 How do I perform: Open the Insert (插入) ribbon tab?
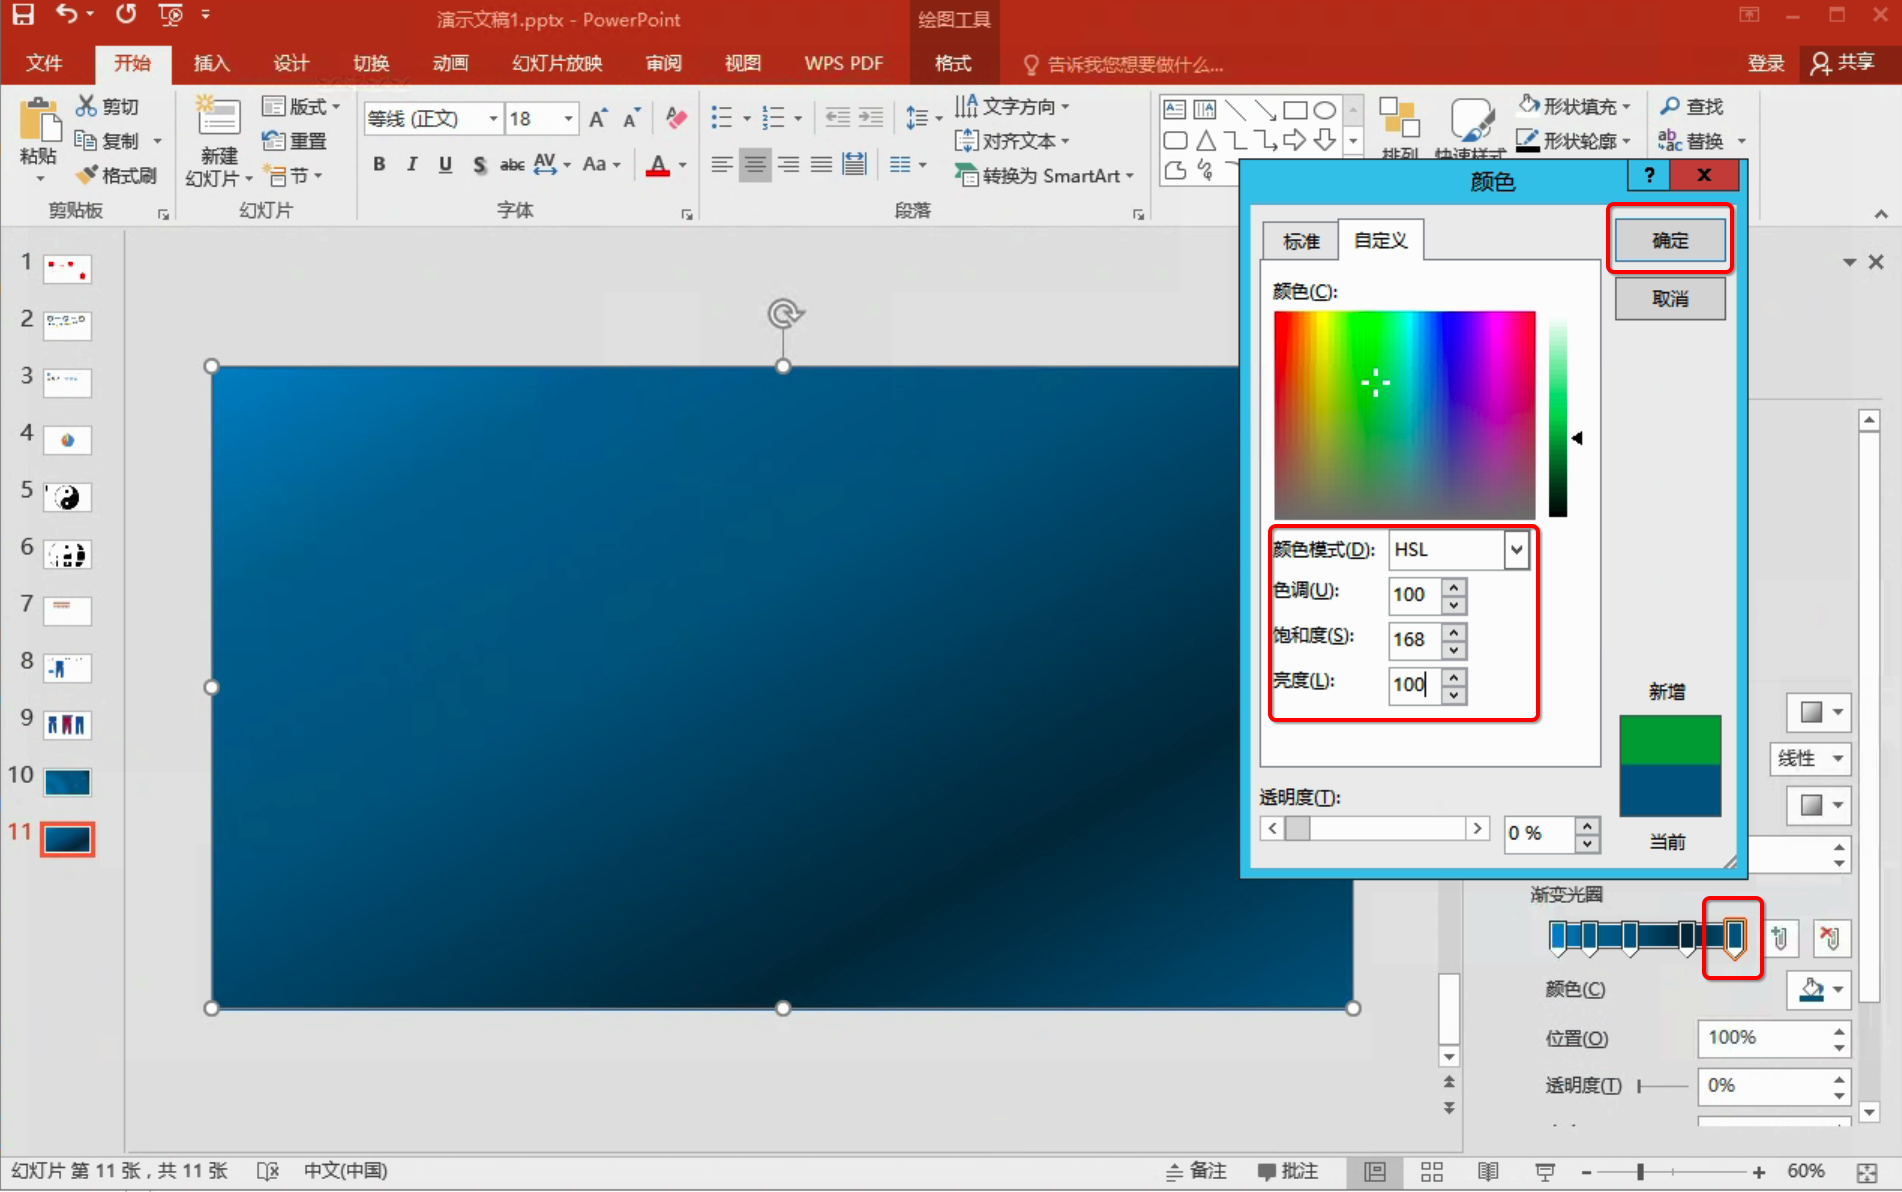coord(211,63)
